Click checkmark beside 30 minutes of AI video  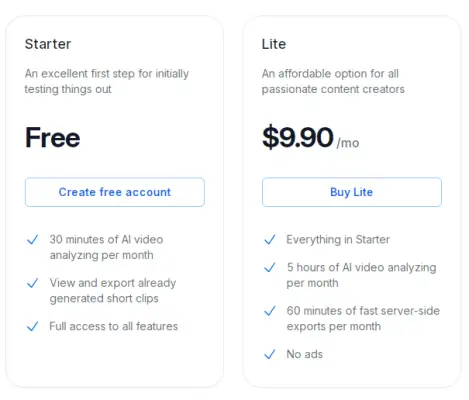(32, 239)
